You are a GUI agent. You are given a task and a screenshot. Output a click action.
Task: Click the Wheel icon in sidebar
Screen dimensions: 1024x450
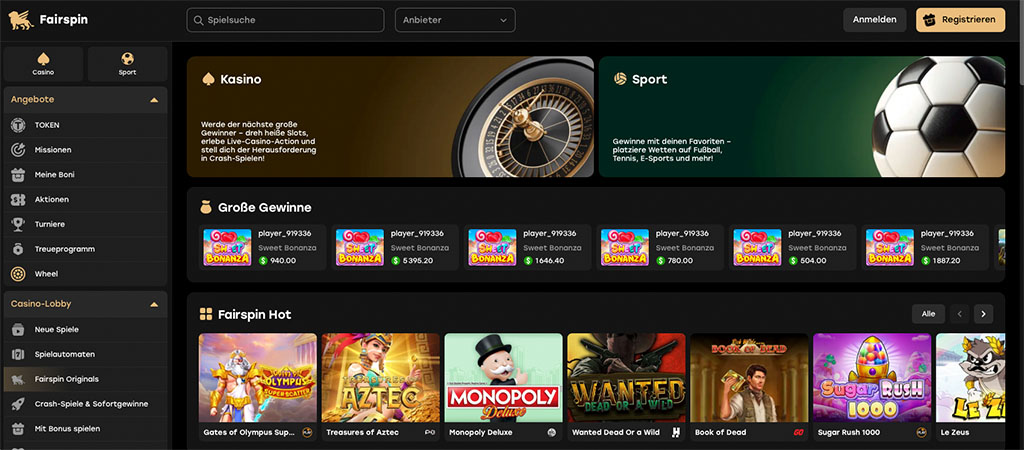click(x=18, y=274)
